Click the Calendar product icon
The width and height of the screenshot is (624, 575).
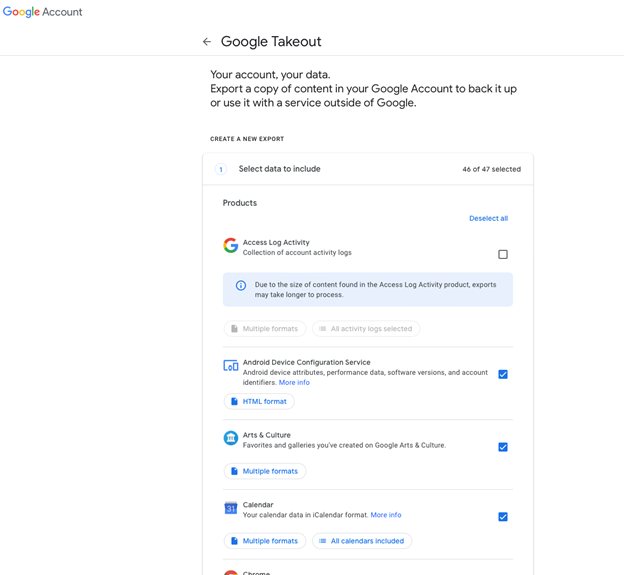(x=231, y=508)
